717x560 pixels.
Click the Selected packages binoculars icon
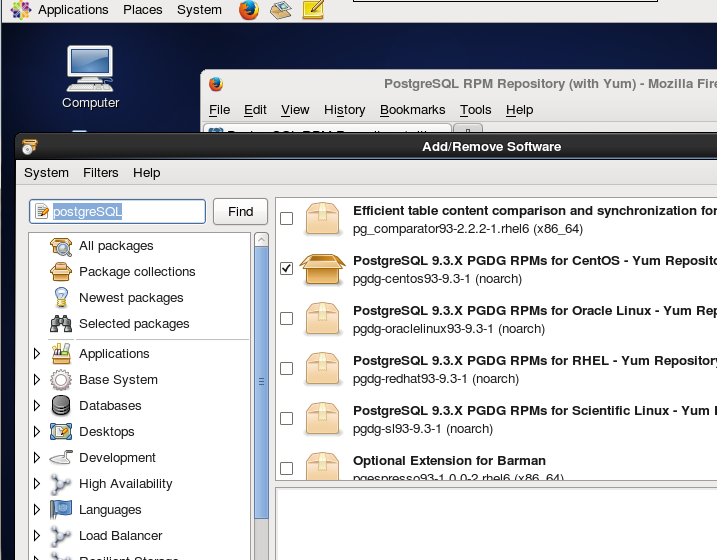(x=61, y=324)
